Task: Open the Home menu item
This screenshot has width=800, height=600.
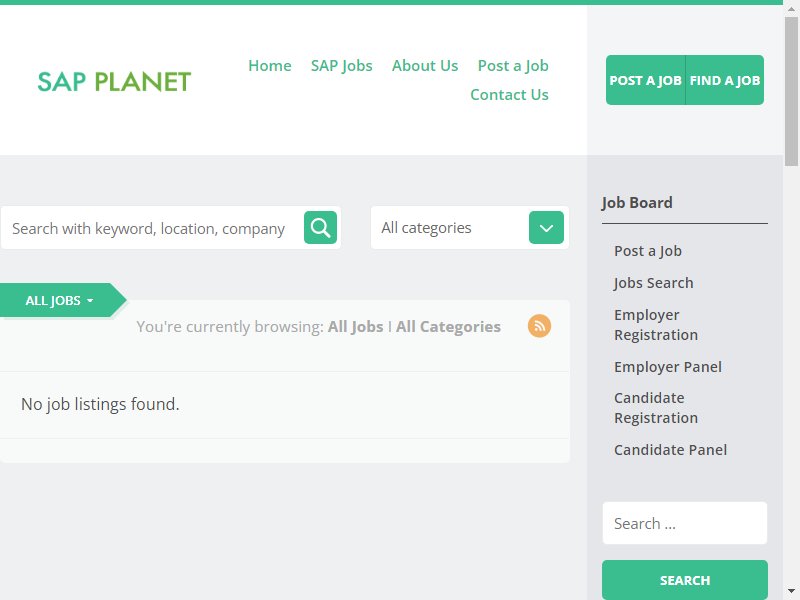Action: coord(270,66)
